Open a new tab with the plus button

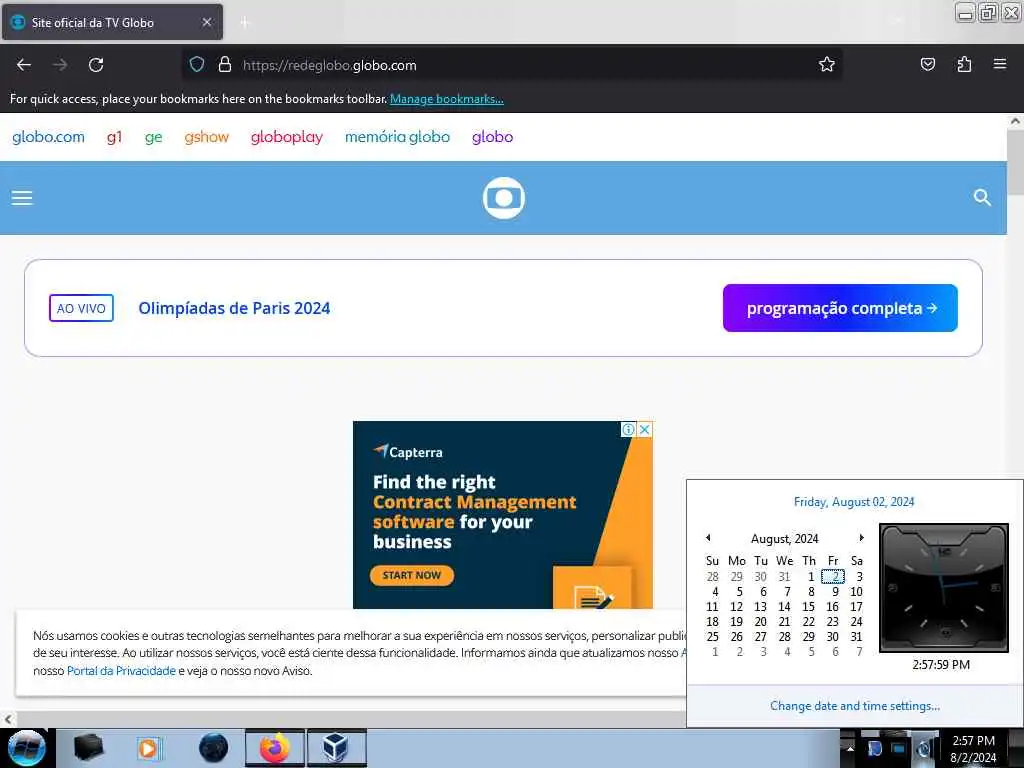point(245,23)
